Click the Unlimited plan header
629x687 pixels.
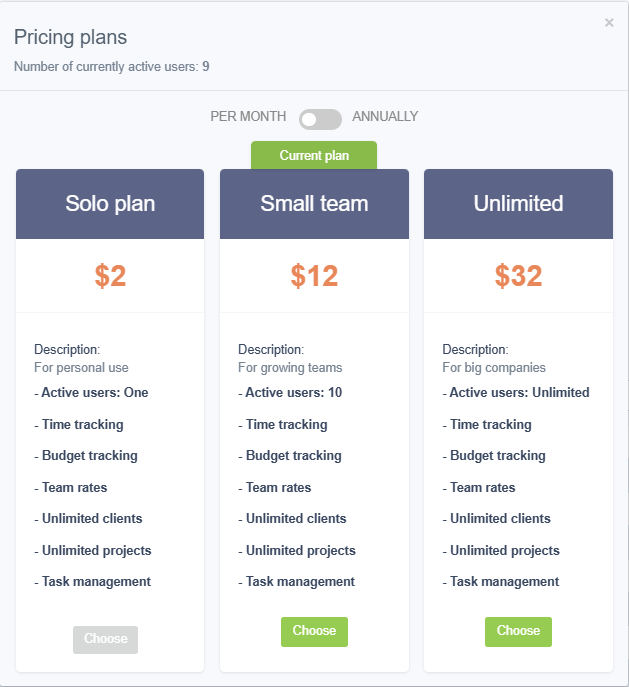tap(518, 204)
